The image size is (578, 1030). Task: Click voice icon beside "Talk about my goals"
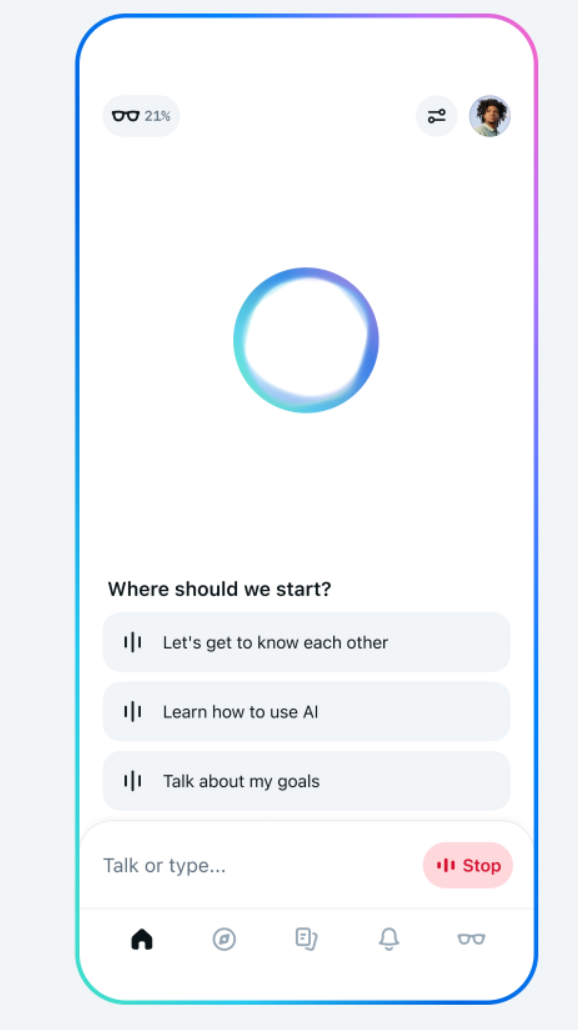(x=133, y=781)
